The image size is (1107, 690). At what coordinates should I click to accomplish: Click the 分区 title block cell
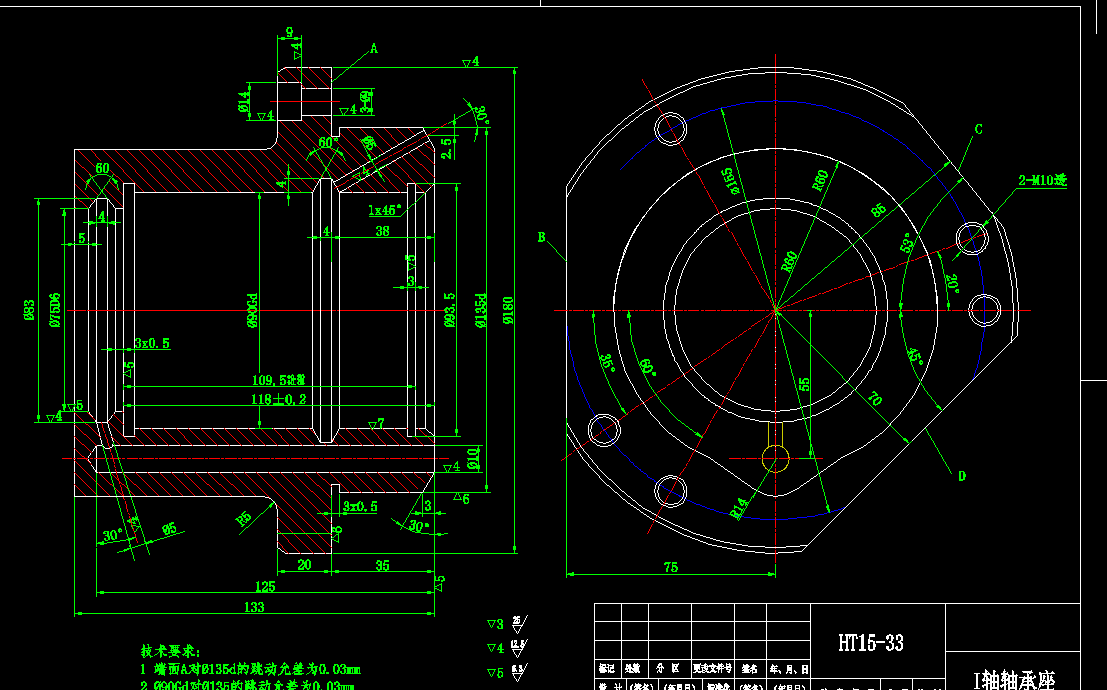click(x=668, y=668)
